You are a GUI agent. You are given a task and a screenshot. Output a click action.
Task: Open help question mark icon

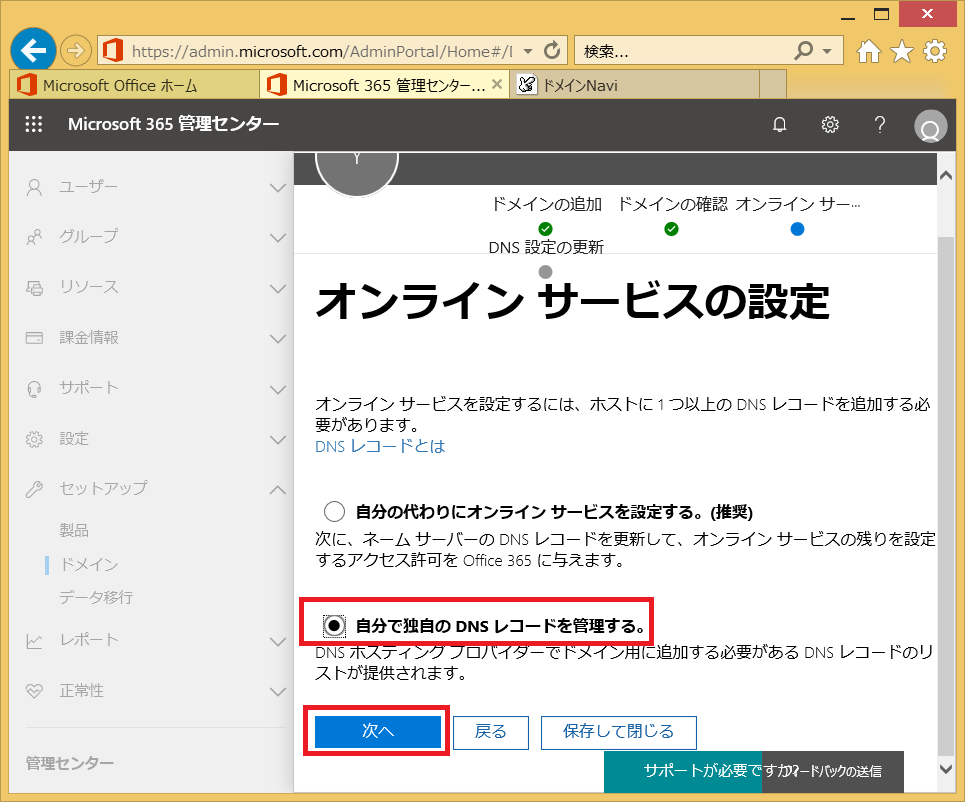click(880, 125)
